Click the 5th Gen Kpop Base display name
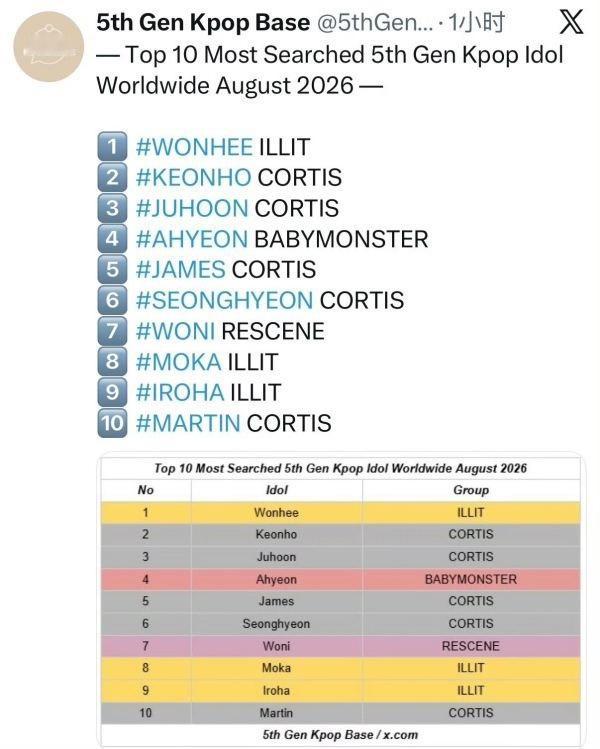600x749 pixels. pos(203,22)
